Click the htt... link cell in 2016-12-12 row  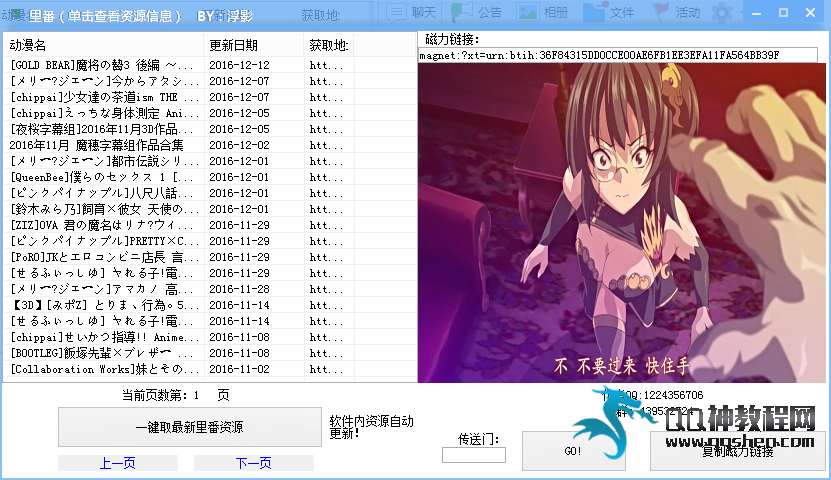pos(326,65)
